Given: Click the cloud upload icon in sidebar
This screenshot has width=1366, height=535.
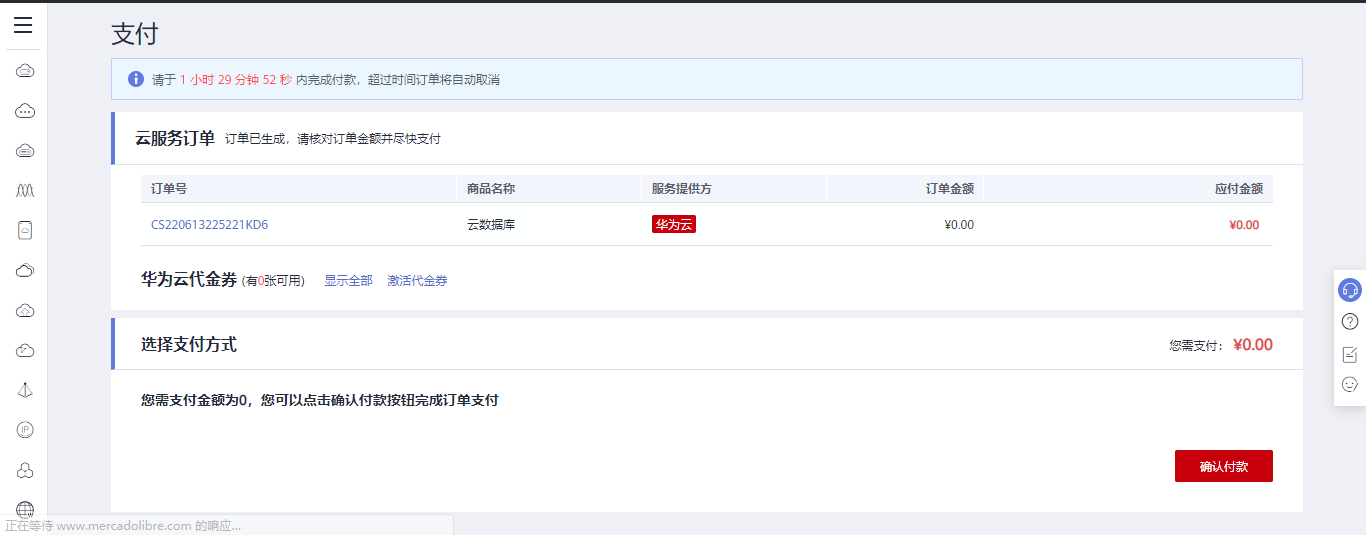Looking at the screenshot, I should click(x=25, y=311).
